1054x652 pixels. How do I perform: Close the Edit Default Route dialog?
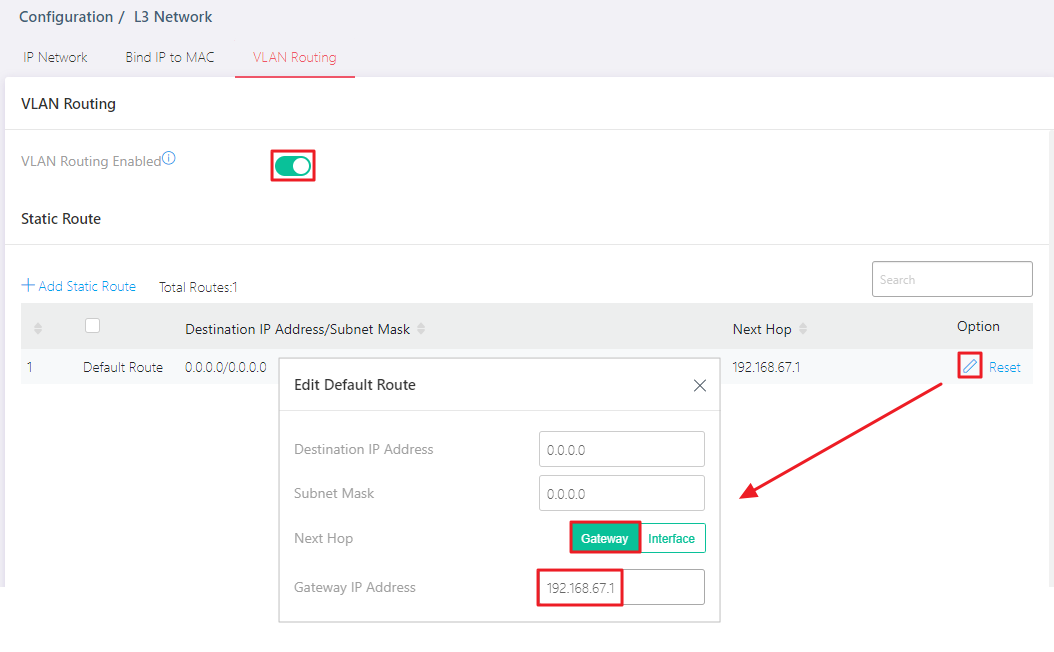700,385
